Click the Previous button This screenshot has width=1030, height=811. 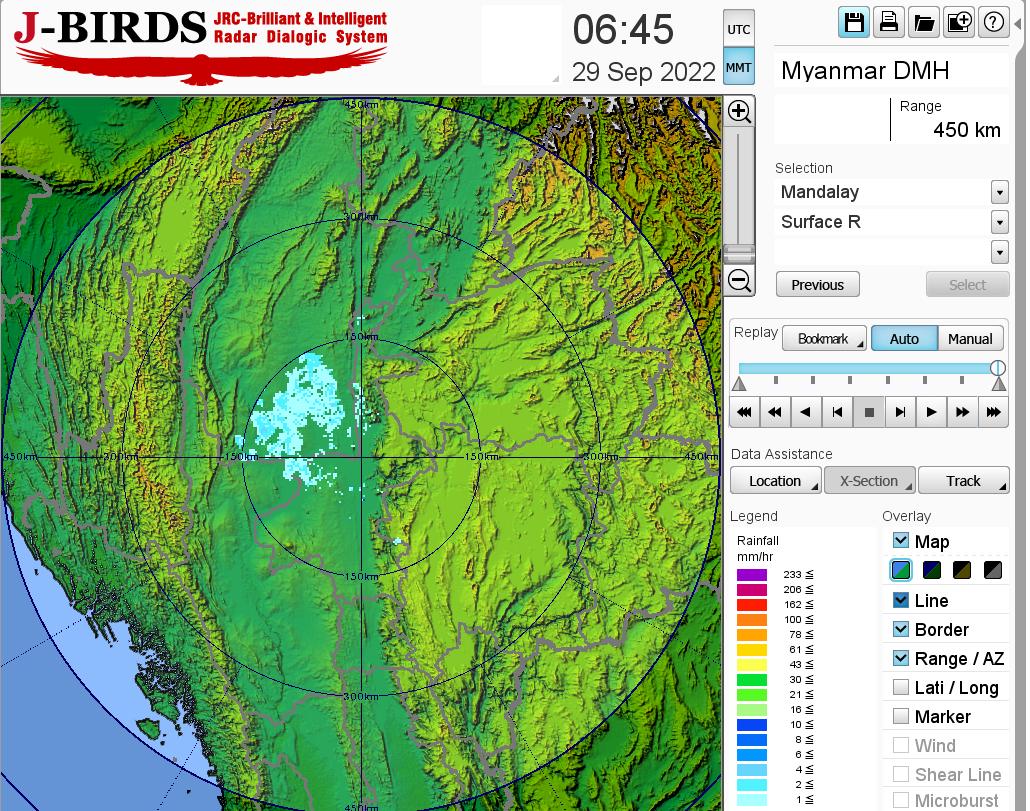(817, 285)
